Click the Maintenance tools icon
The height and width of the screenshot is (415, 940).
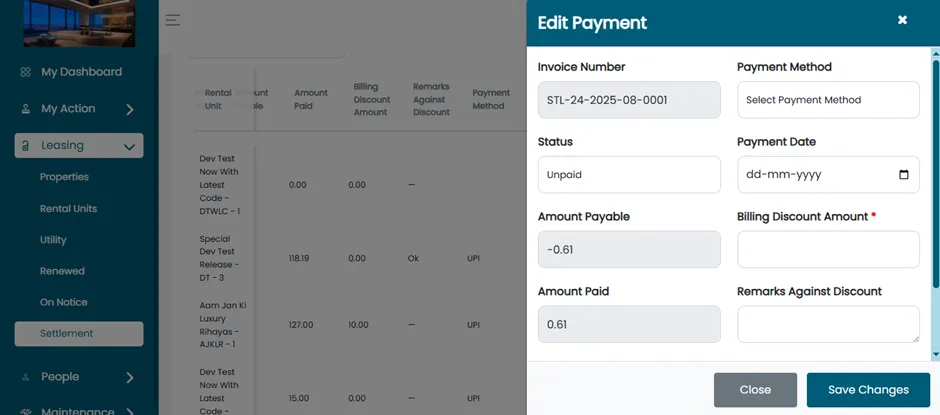[25, 412]
